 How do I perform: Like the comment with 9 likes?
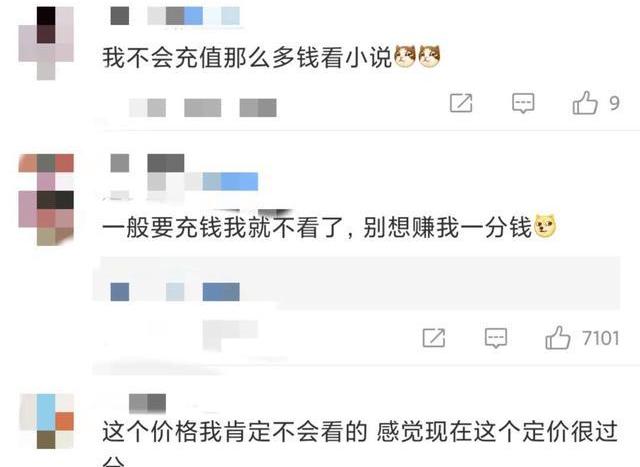[585, 102]
